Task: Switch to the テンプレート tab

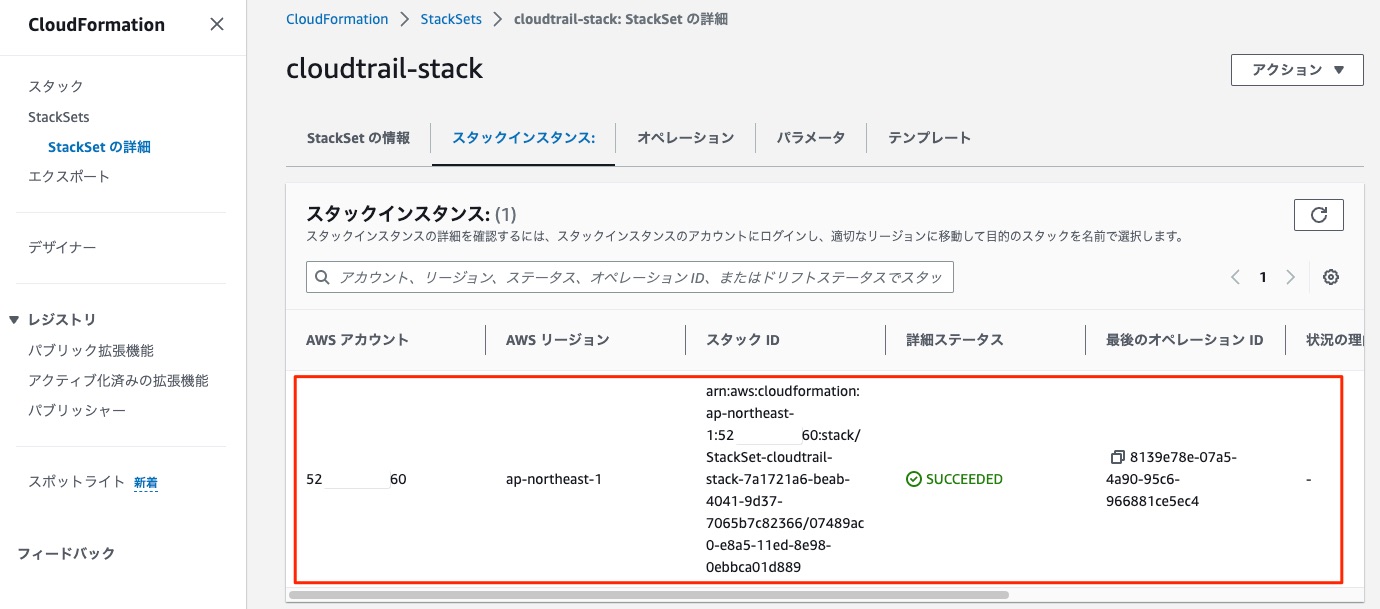Action: (x=929, y=138)
